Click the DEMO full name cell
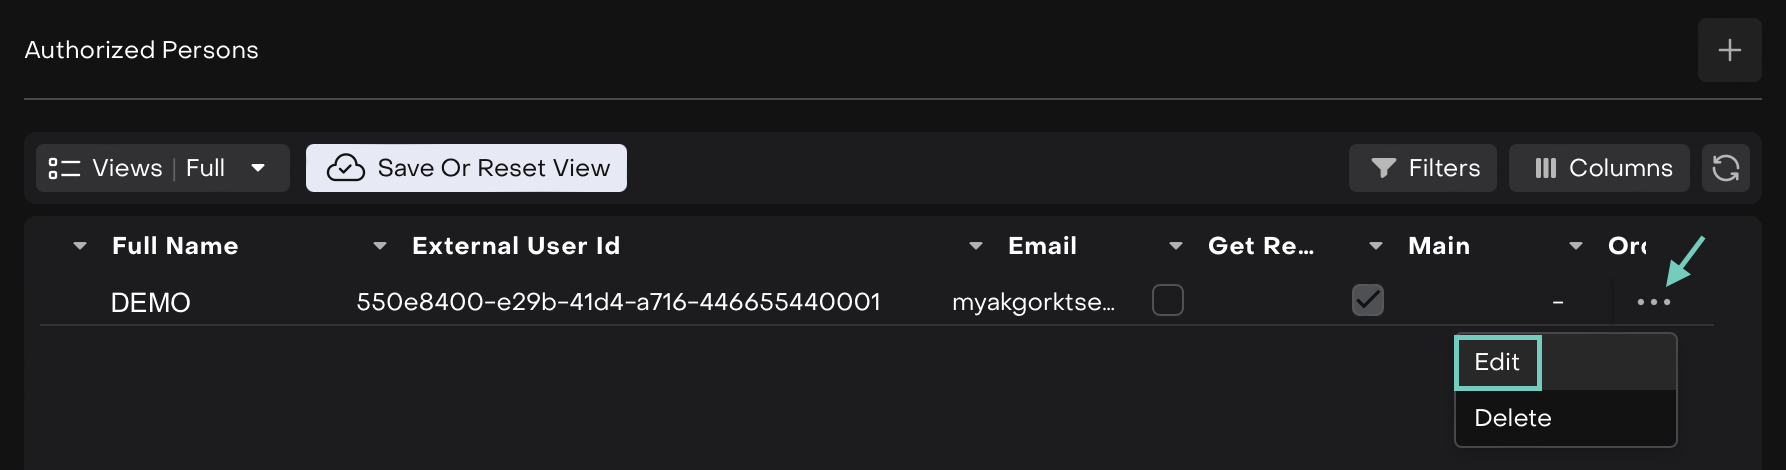Screen dimensions: 1786x470 click(x=150, y=302)
